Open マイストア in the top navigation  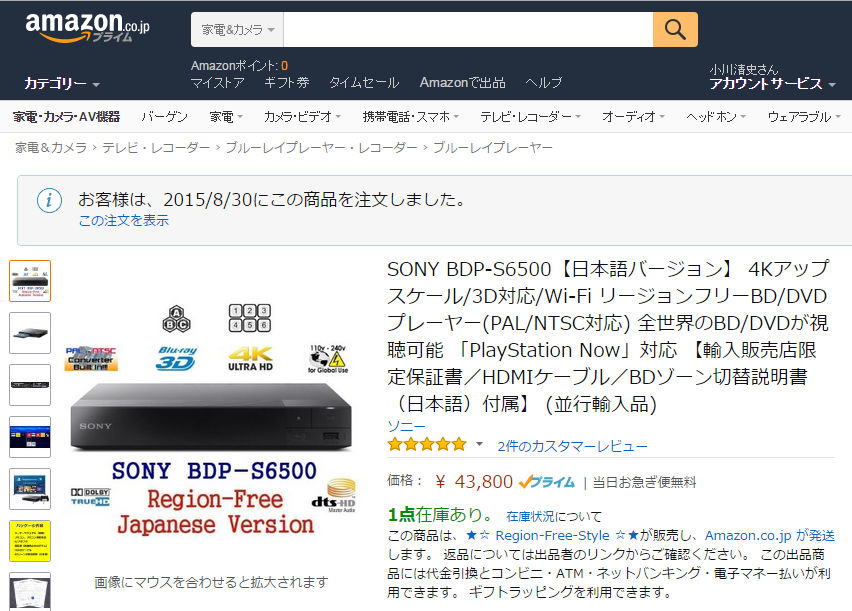217,83
